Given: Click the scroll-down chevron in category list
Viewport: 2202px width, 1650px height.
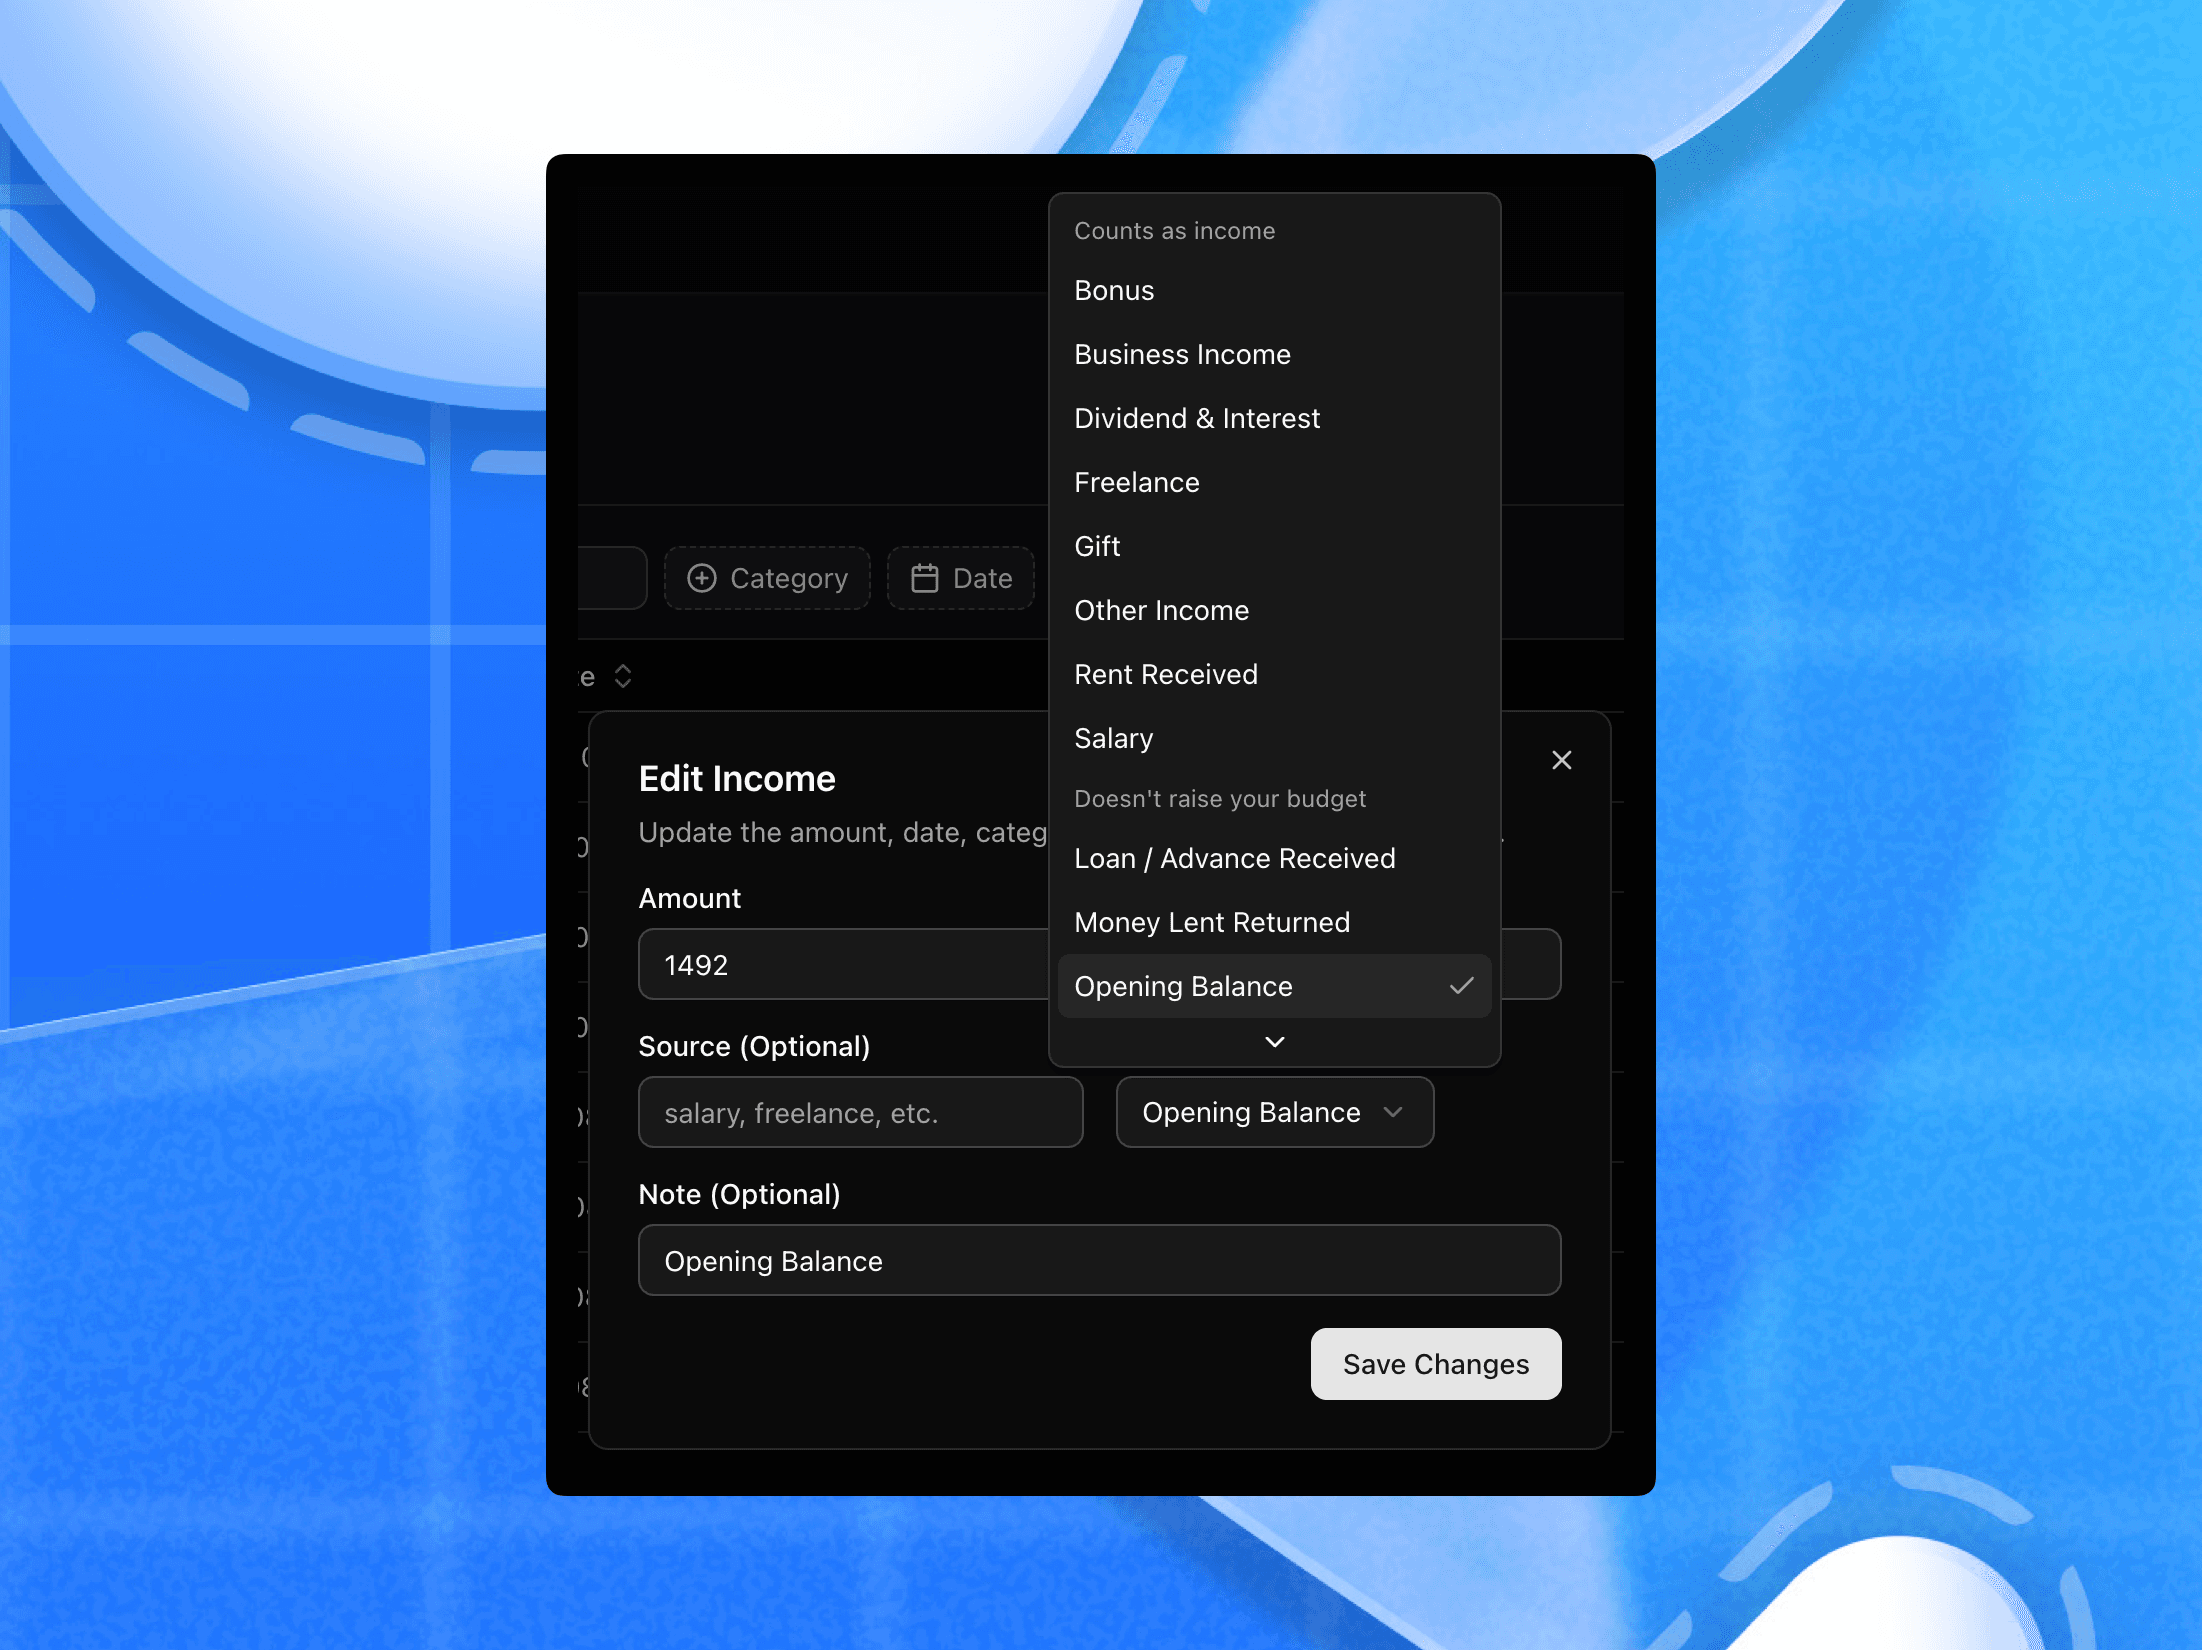Looking at the screenshot, I should [1274, 1042].
